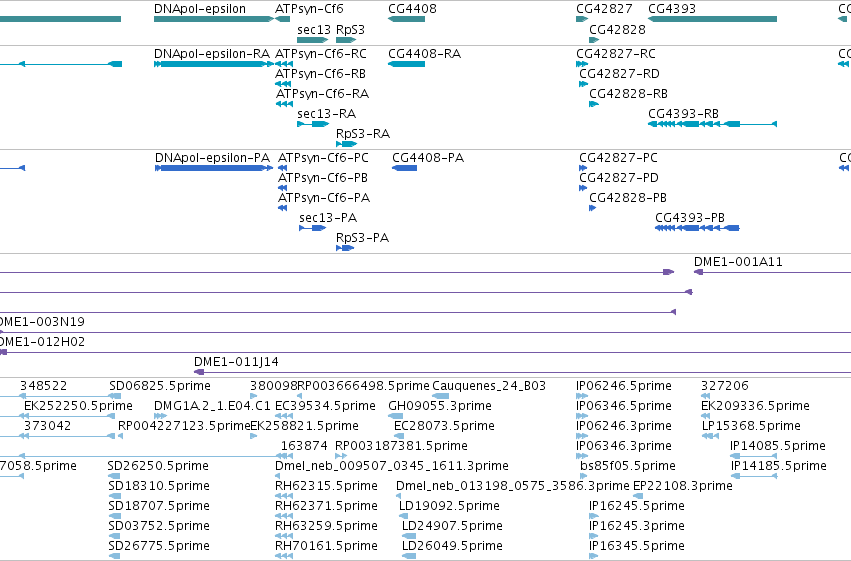851x561 pixels.
Task: Select the SD06825.5prime EST label
Action: (x=160, y=386)
